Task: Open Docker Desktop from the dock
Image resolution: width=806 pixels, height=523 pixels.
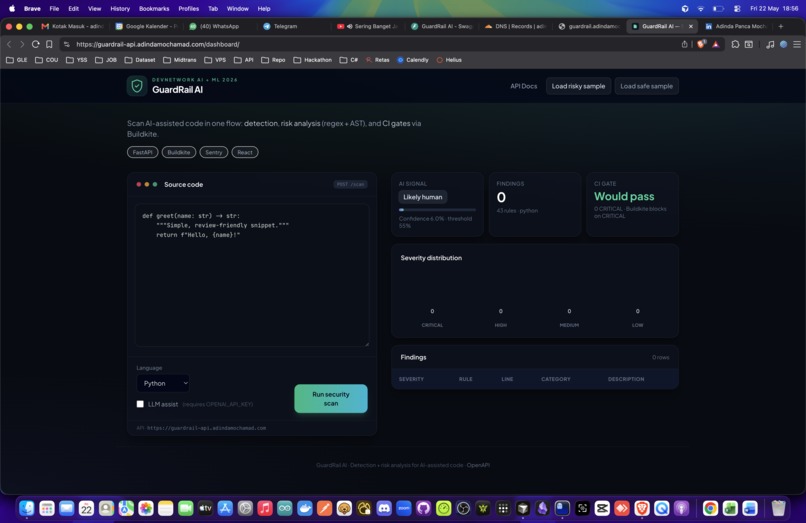Action: click(305, 509)
